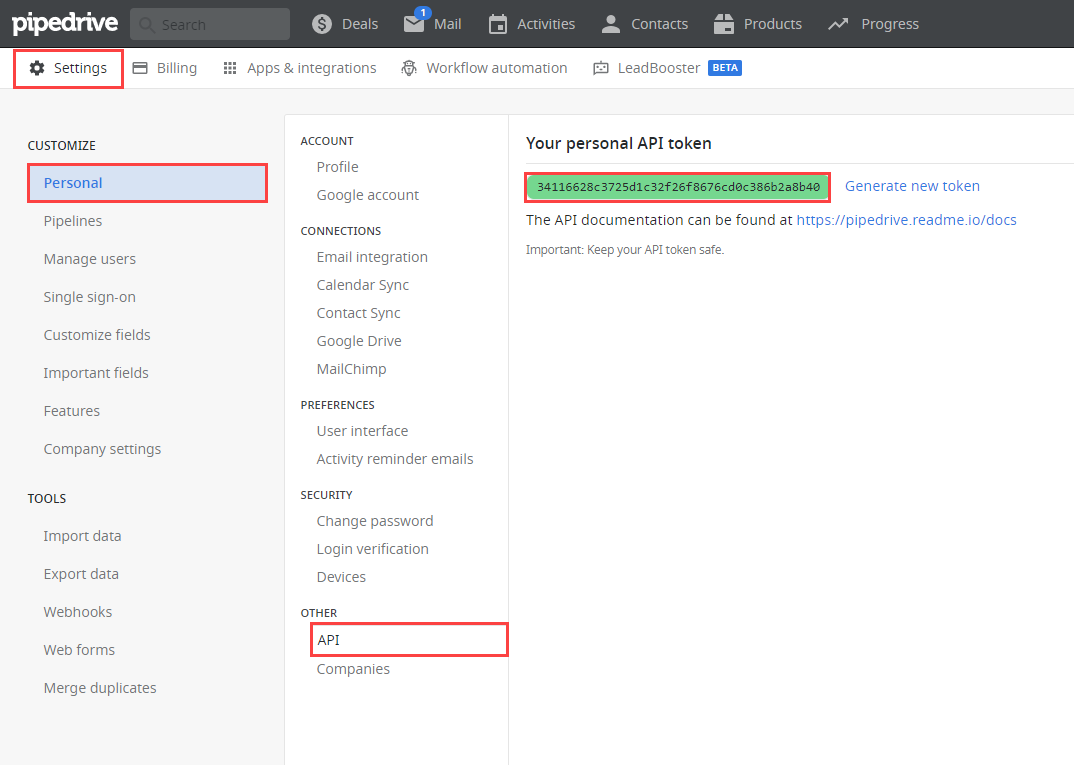Click the Products box icon
1074x765 pixels.
tap(723, 24)
